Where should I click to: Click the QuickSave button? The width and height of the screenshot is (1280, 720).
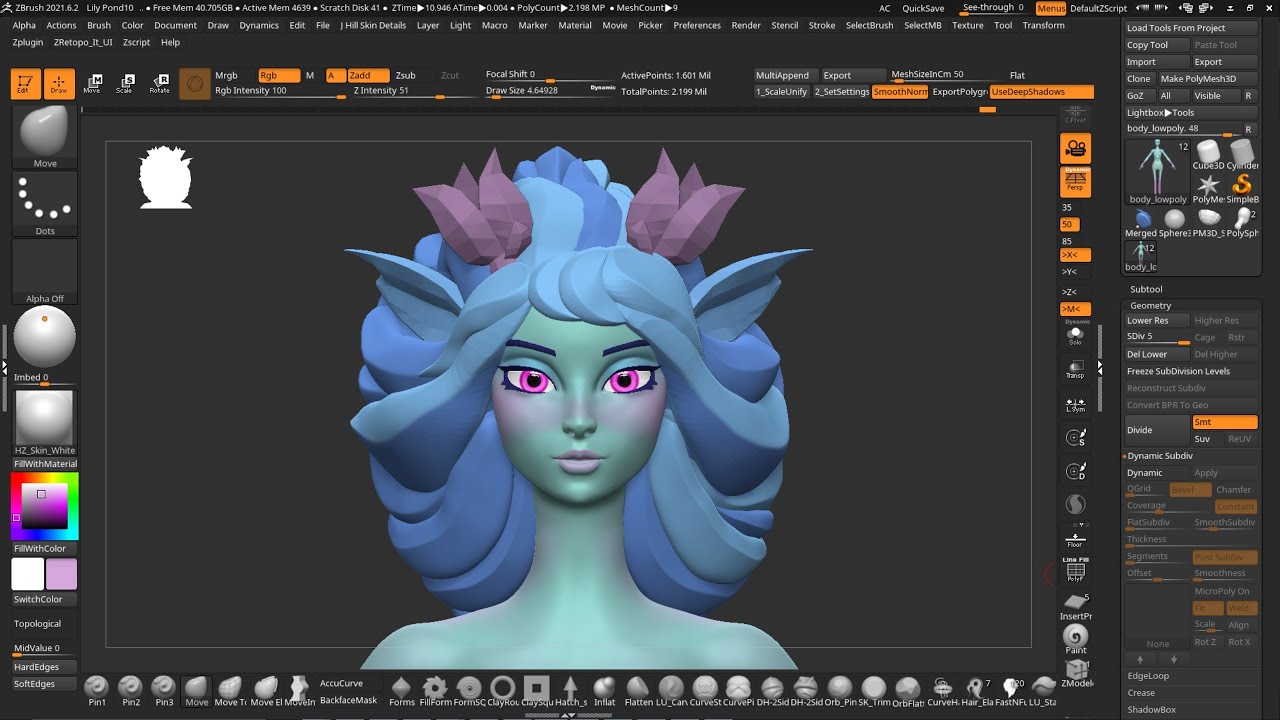coord(923,8)
